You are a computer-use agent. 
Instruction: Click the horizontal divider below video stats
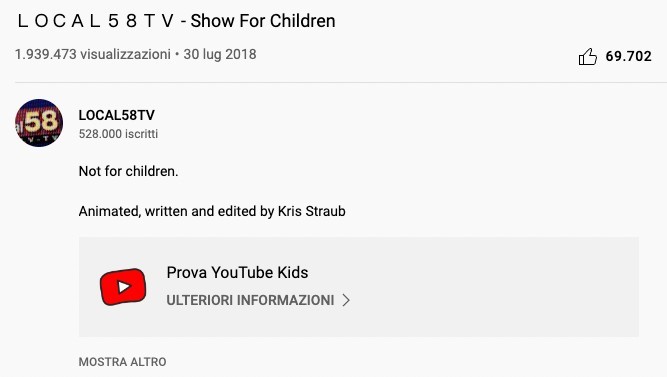(341, 82)
